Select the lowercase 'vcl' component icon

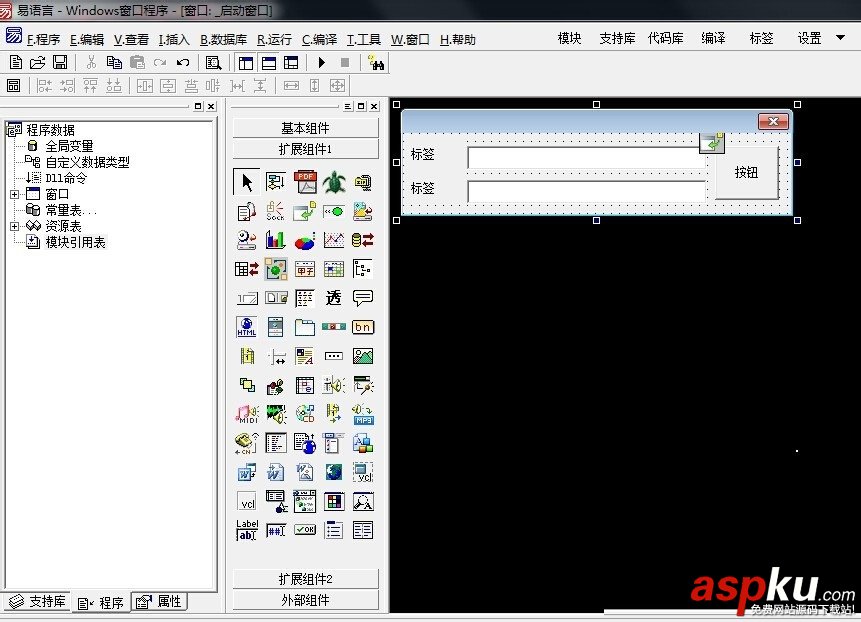pos(247,502)
